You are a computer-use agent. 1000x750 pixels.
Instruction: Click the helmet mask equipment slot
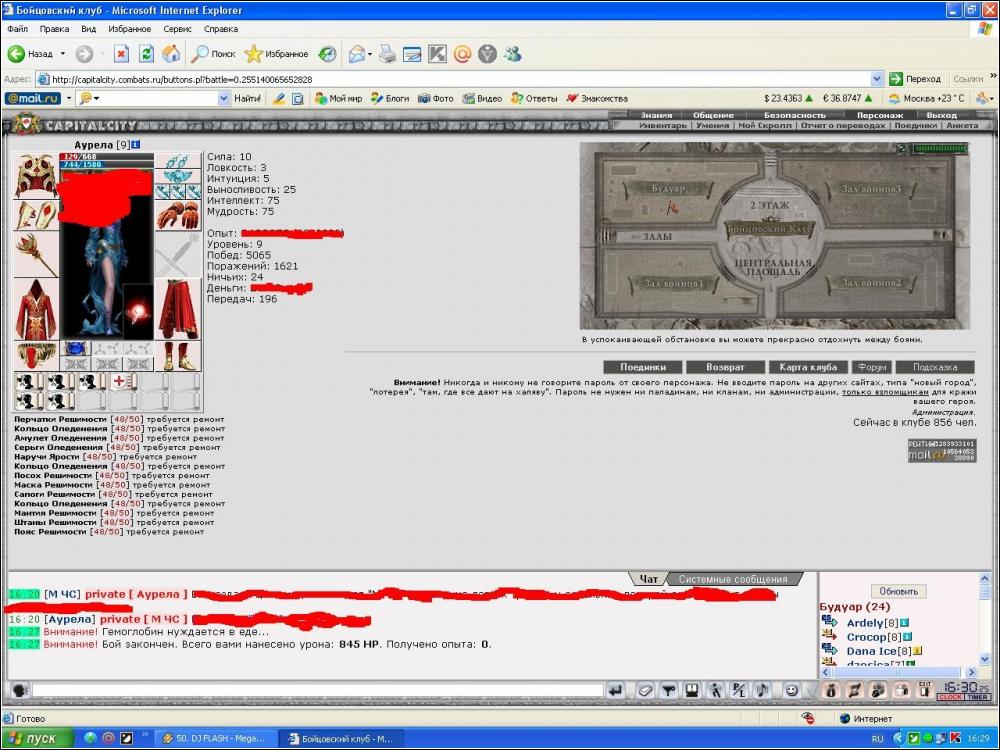point(36,175)
